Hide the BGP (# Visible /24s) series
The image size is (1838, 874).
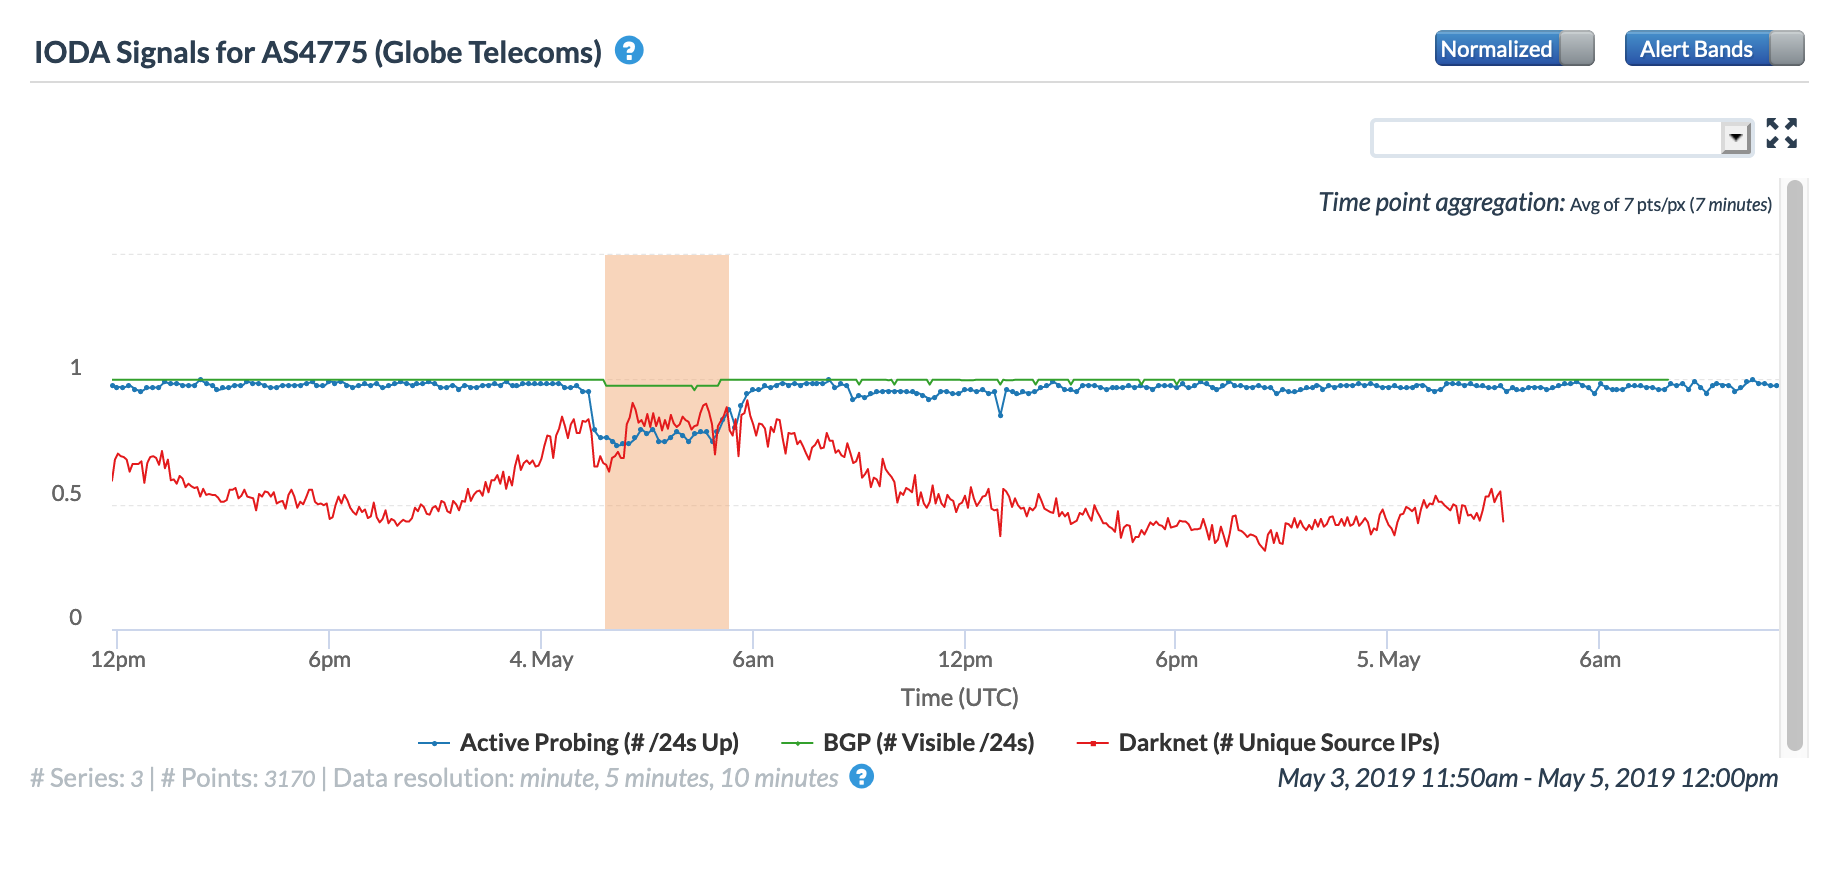(928, 743)
